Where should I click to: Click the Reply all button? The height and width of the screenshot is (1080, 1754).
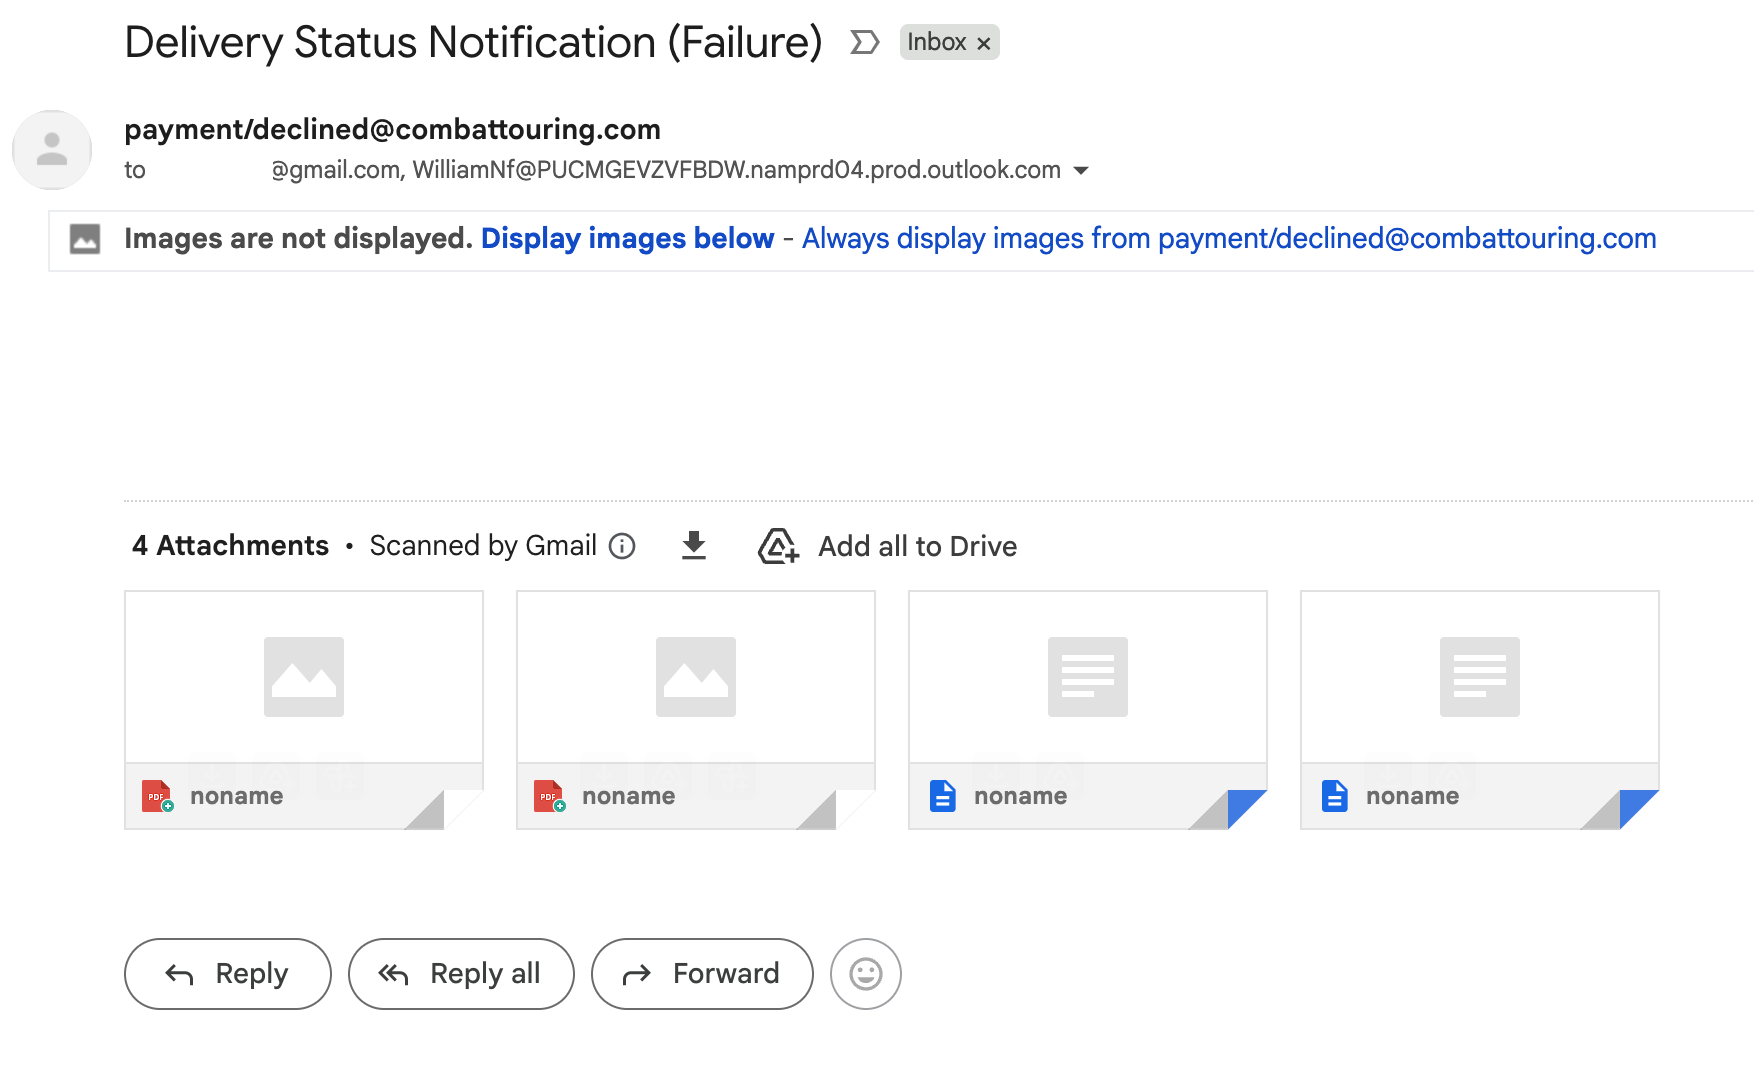coord(461,974)
